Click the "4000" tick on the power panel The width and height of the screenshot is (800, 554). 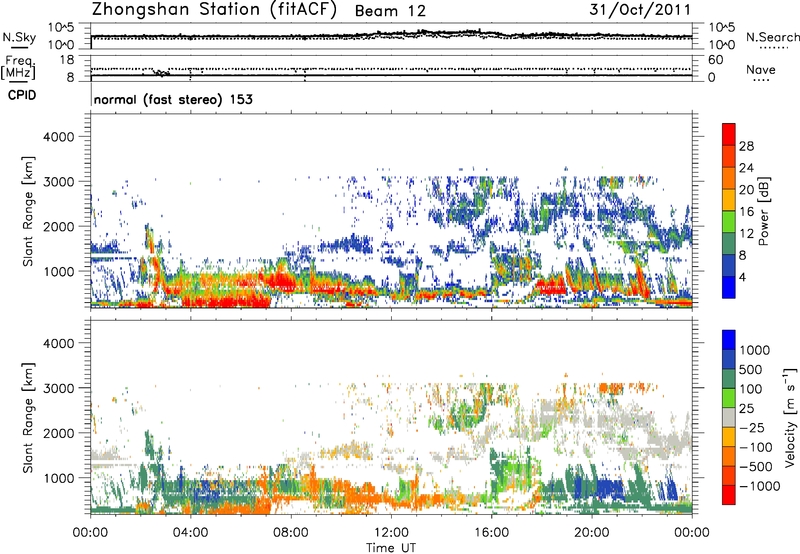click(58, 137)
